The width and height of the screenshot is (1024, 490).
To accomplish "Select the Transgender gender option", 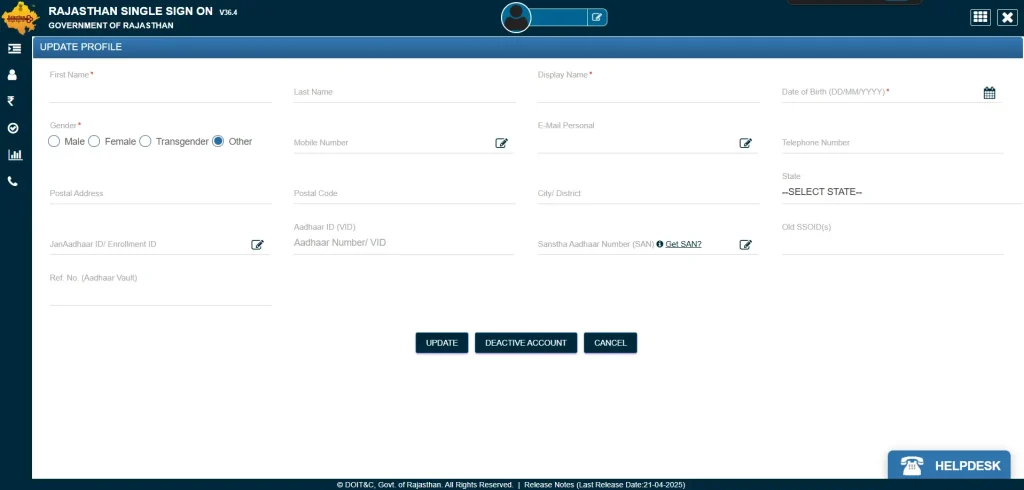I will pyautogui.click(x=145, y=141).
